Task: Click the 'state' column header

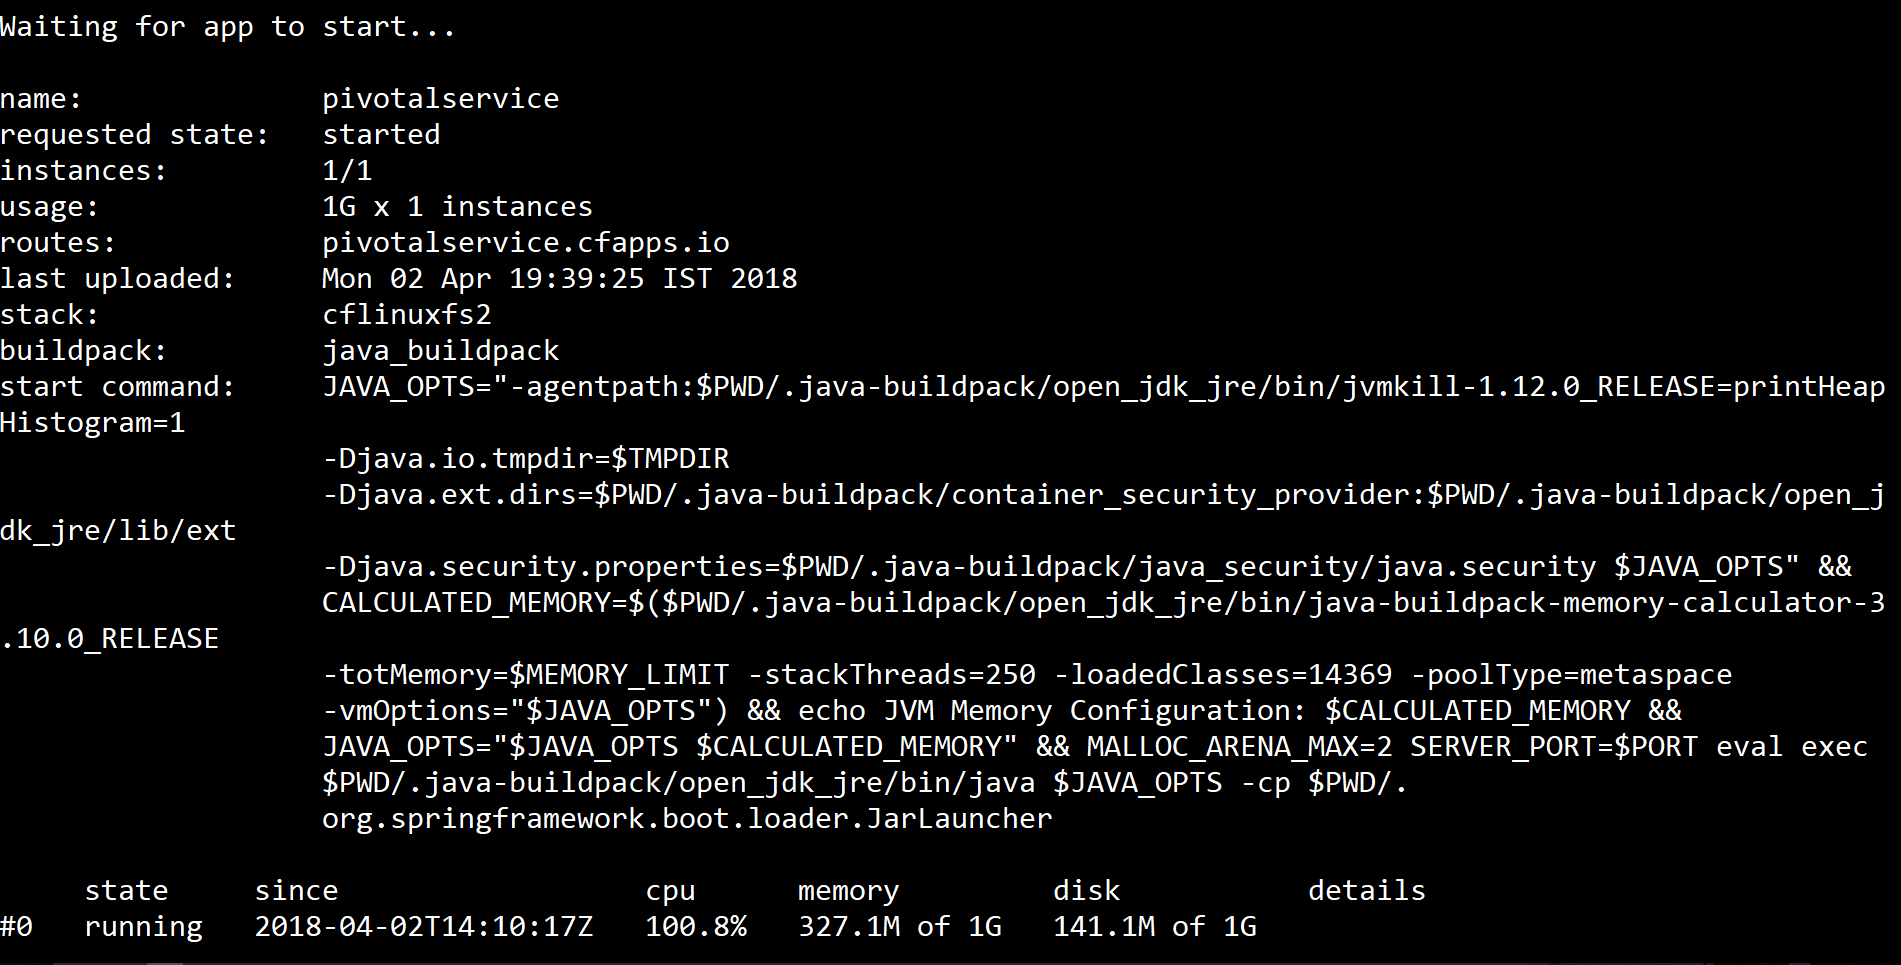Action: [126, 891]
